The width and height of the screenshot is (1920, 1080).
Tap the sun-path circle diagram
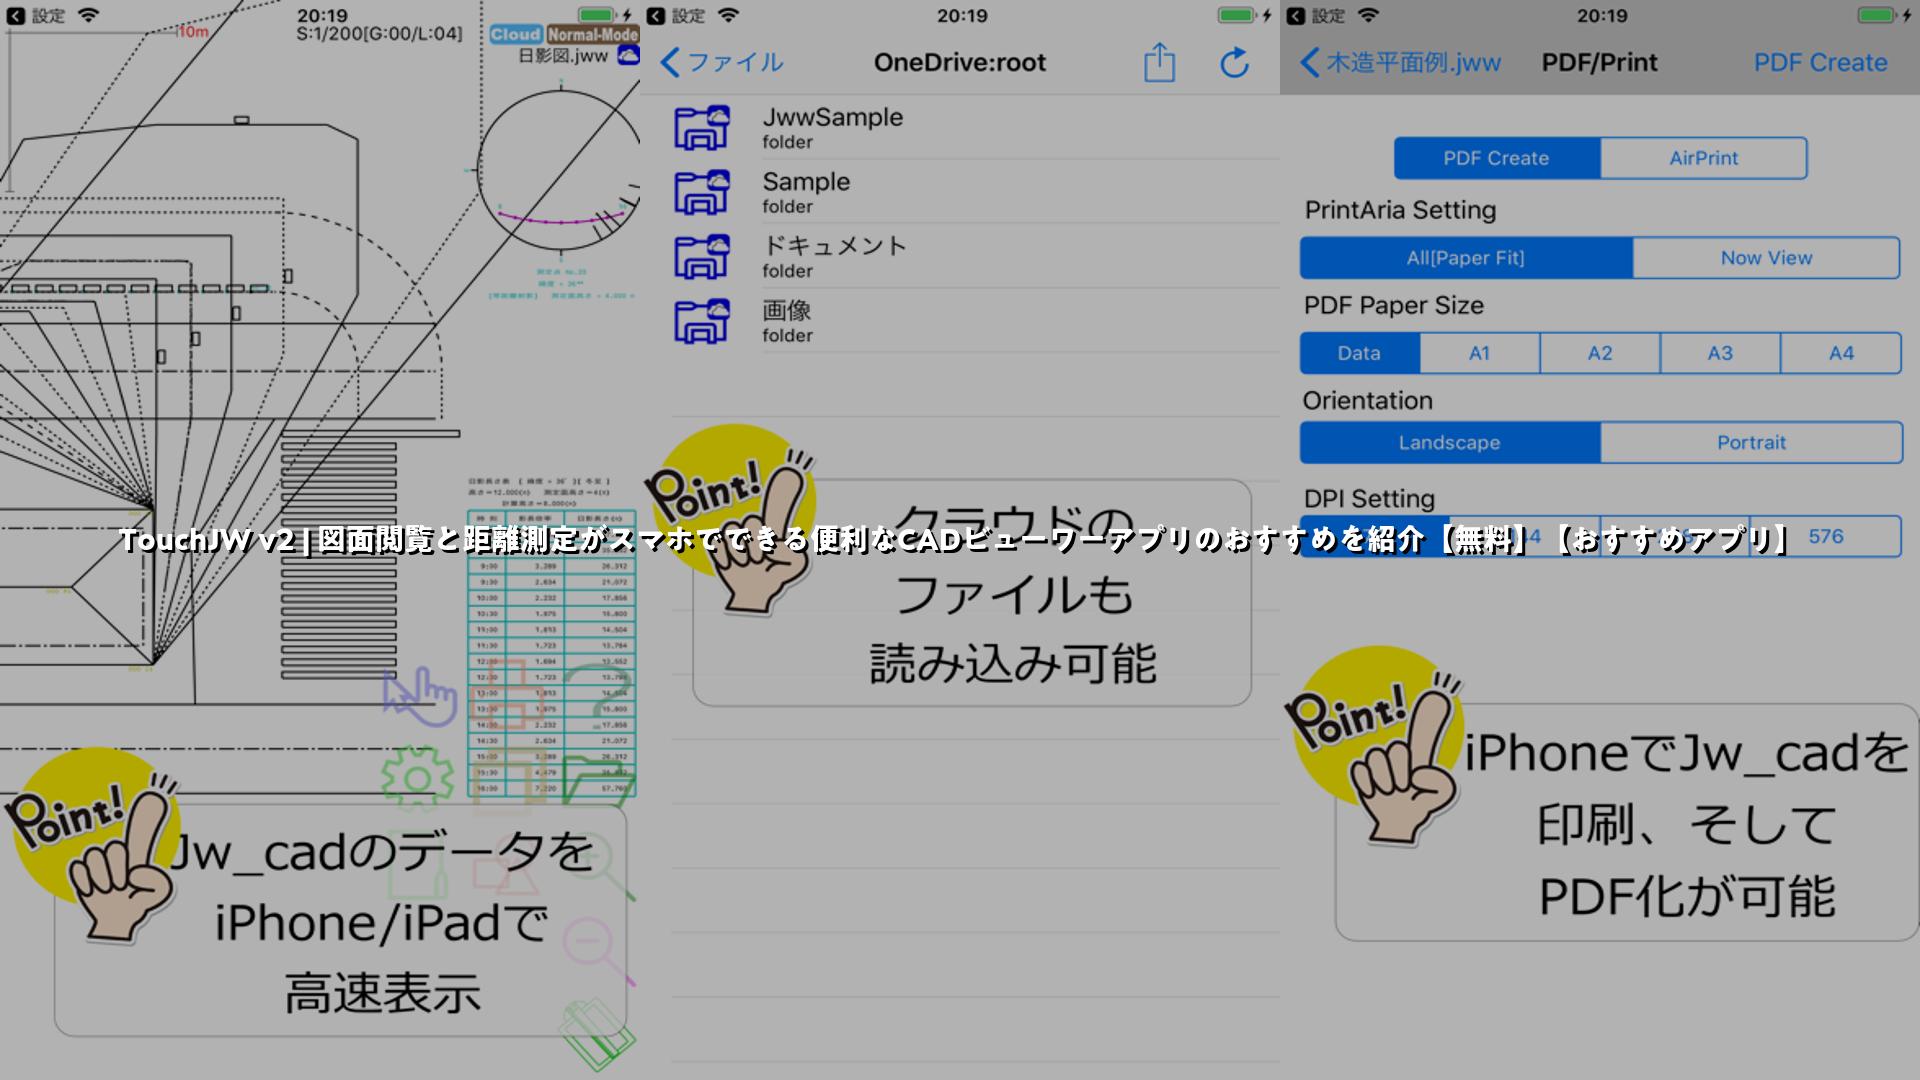pyautogui.click(x=560, y=170)
